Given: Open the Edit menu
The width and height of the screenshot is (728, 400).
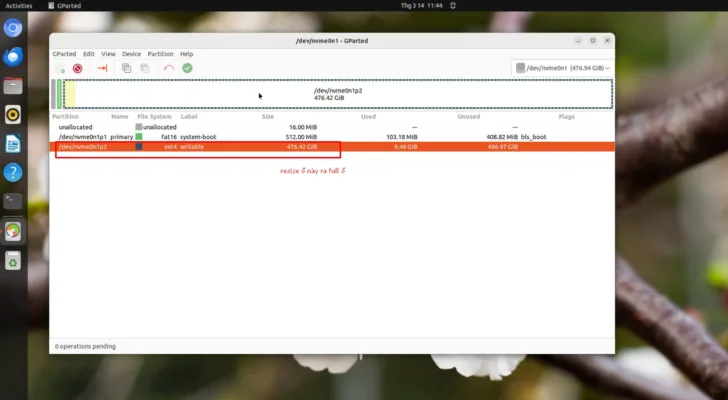Looking at the screenshot, I should (x=89, y=54).
